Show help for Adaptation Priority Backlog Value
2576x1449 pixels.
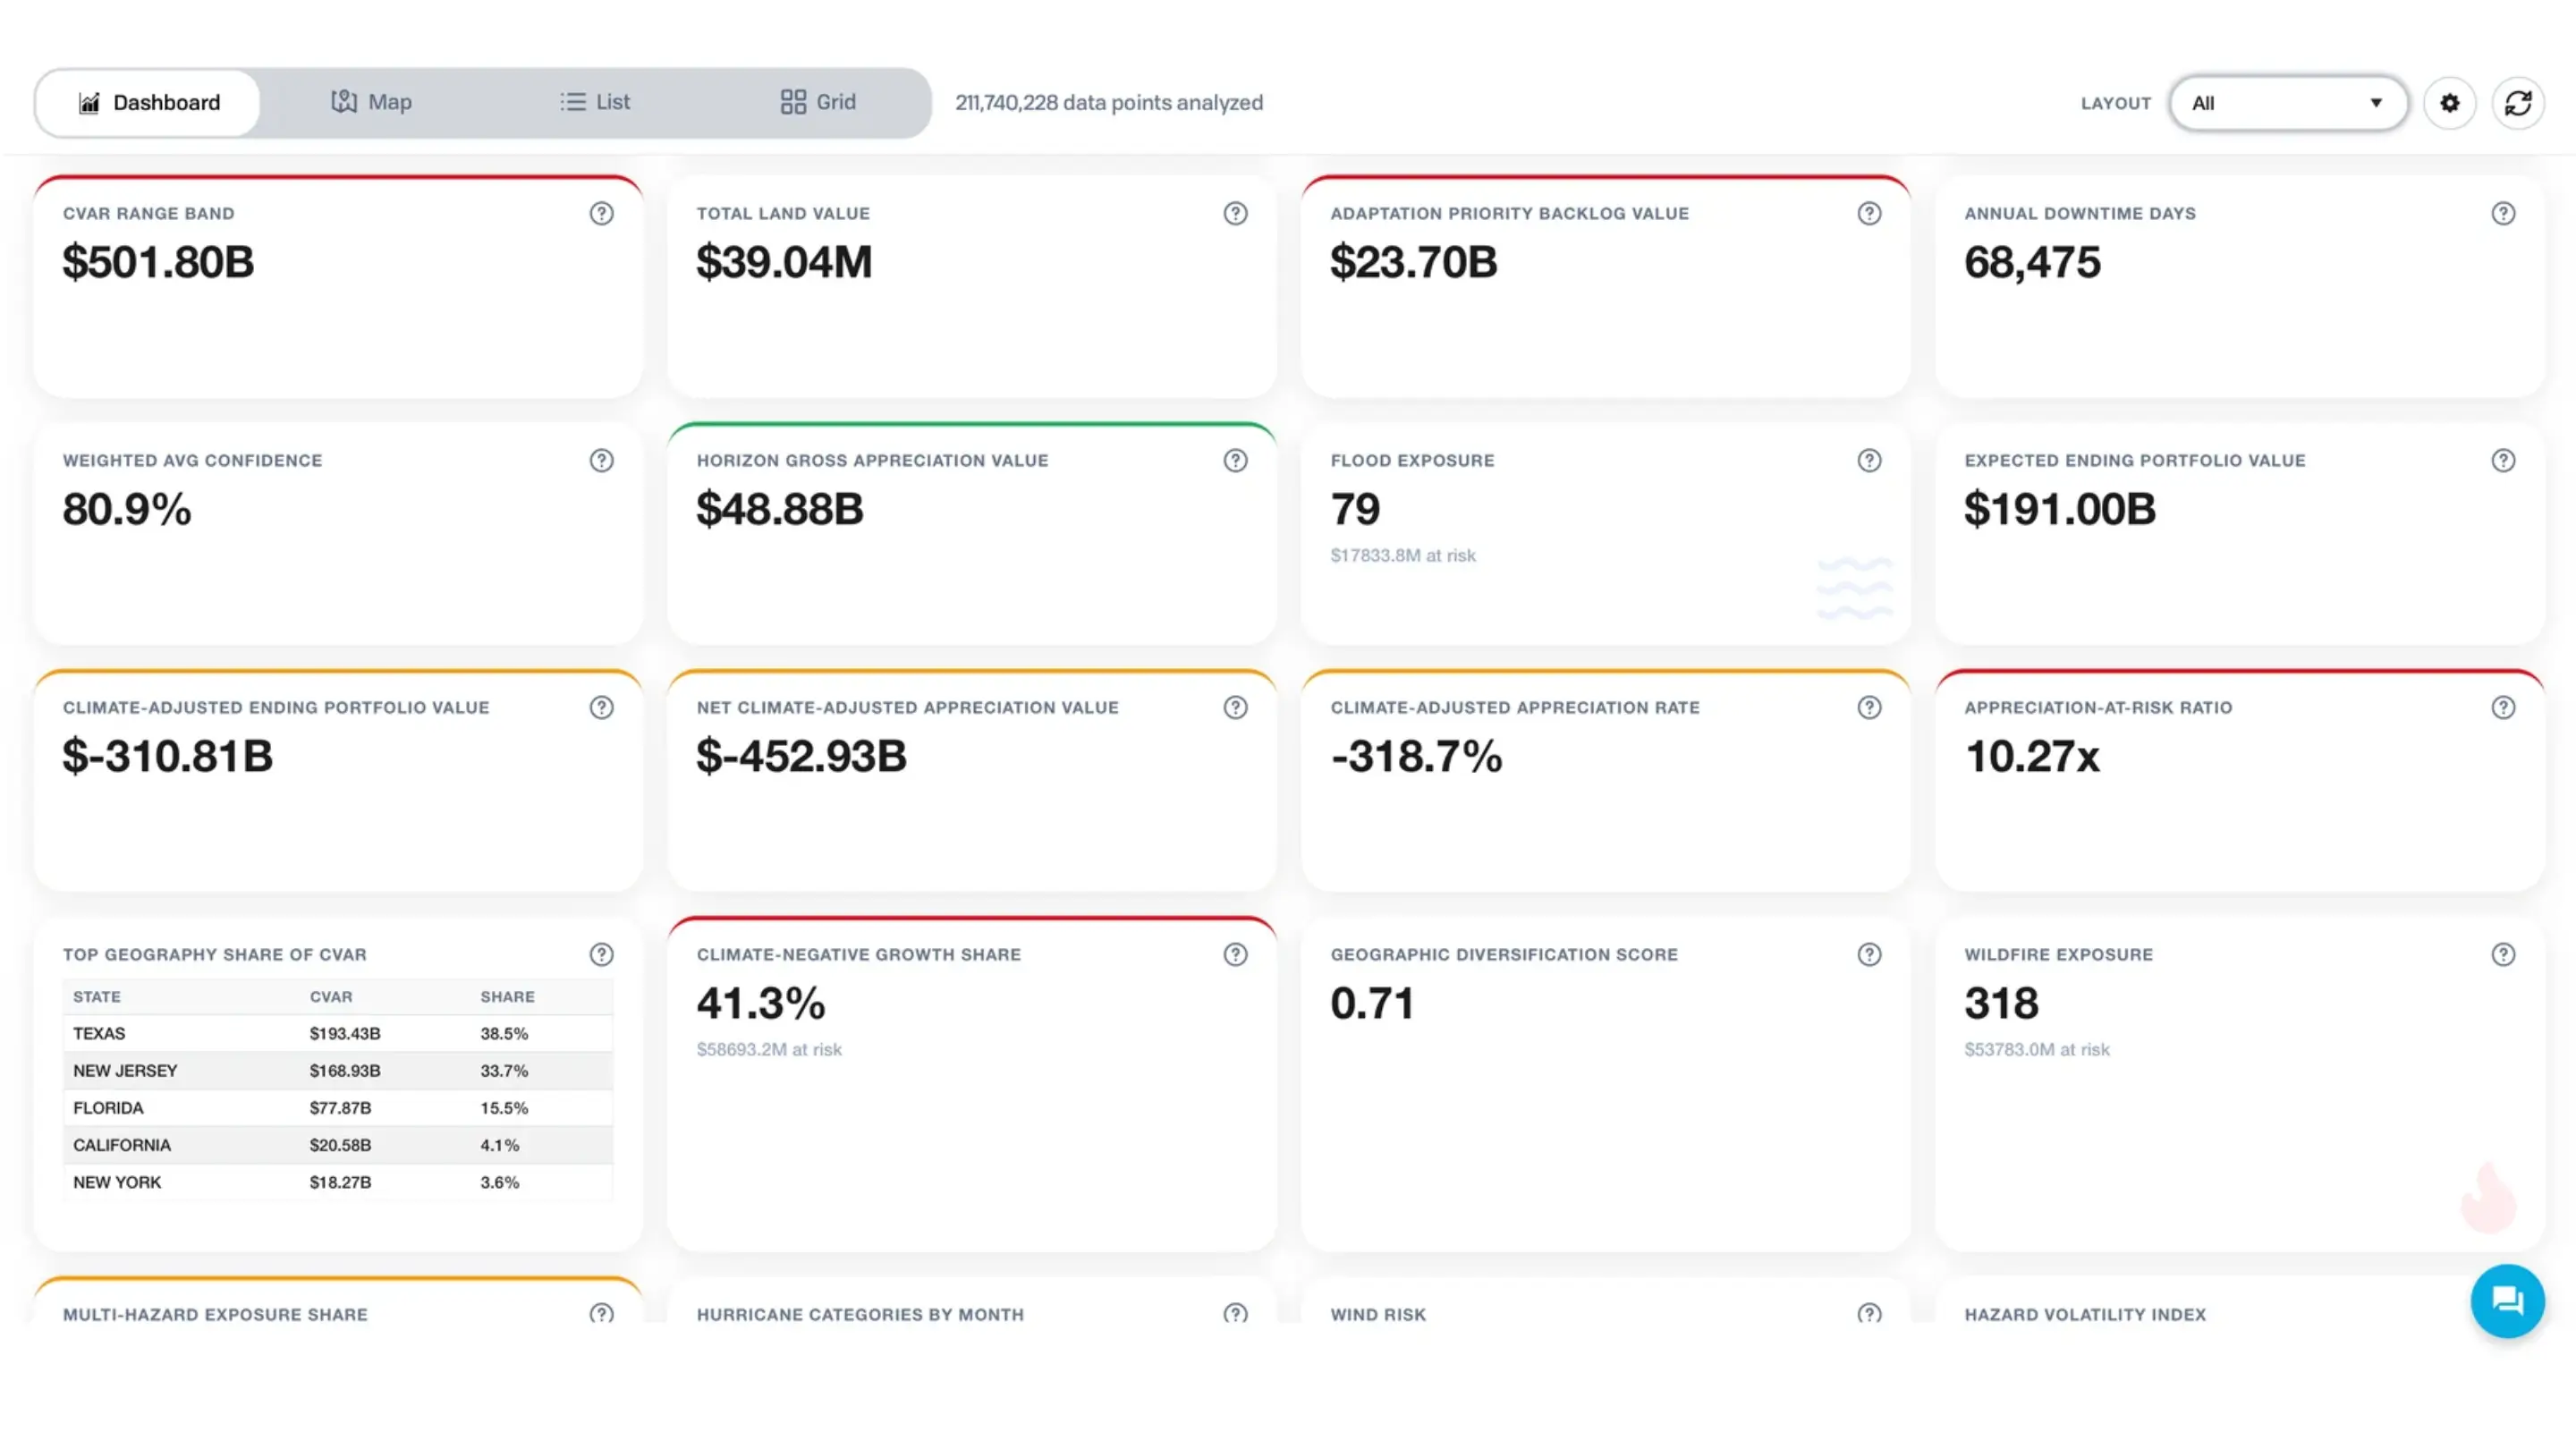(1869, 213)
